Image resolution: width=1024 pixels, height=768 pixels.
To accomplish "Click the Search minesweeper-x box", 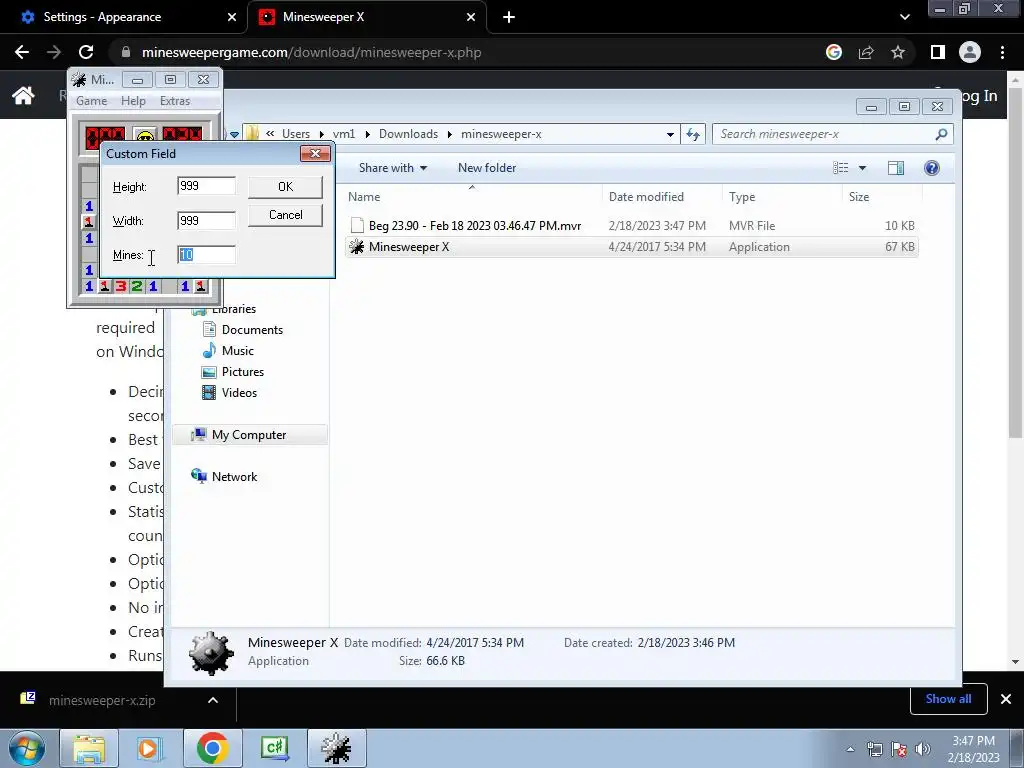I will point(833,134).
